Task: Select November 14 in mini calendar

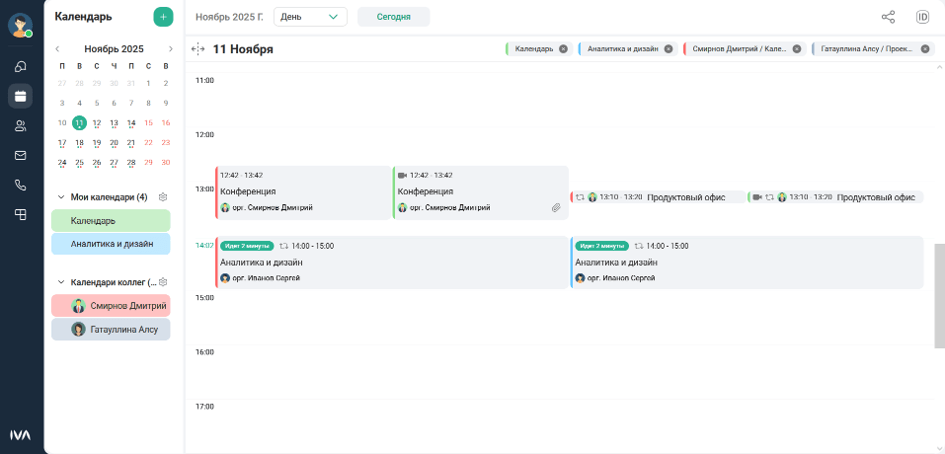Action: point(131,123)
